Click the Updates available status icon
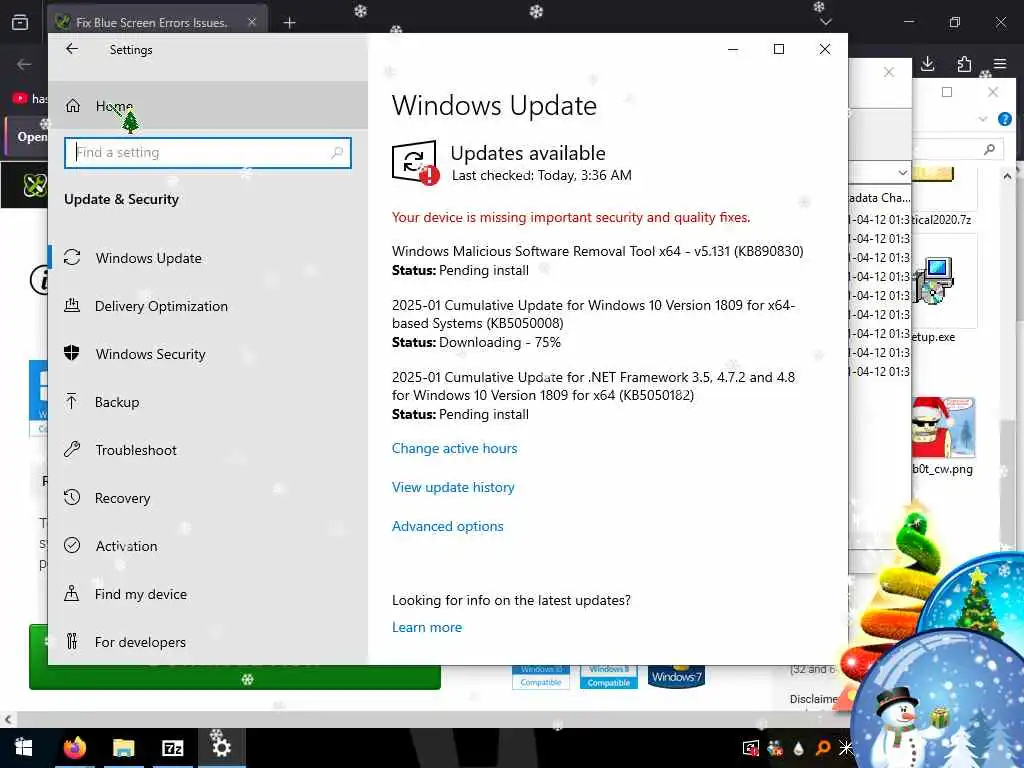This screenshot has height=768, width=1024. (x=415, y=163)
